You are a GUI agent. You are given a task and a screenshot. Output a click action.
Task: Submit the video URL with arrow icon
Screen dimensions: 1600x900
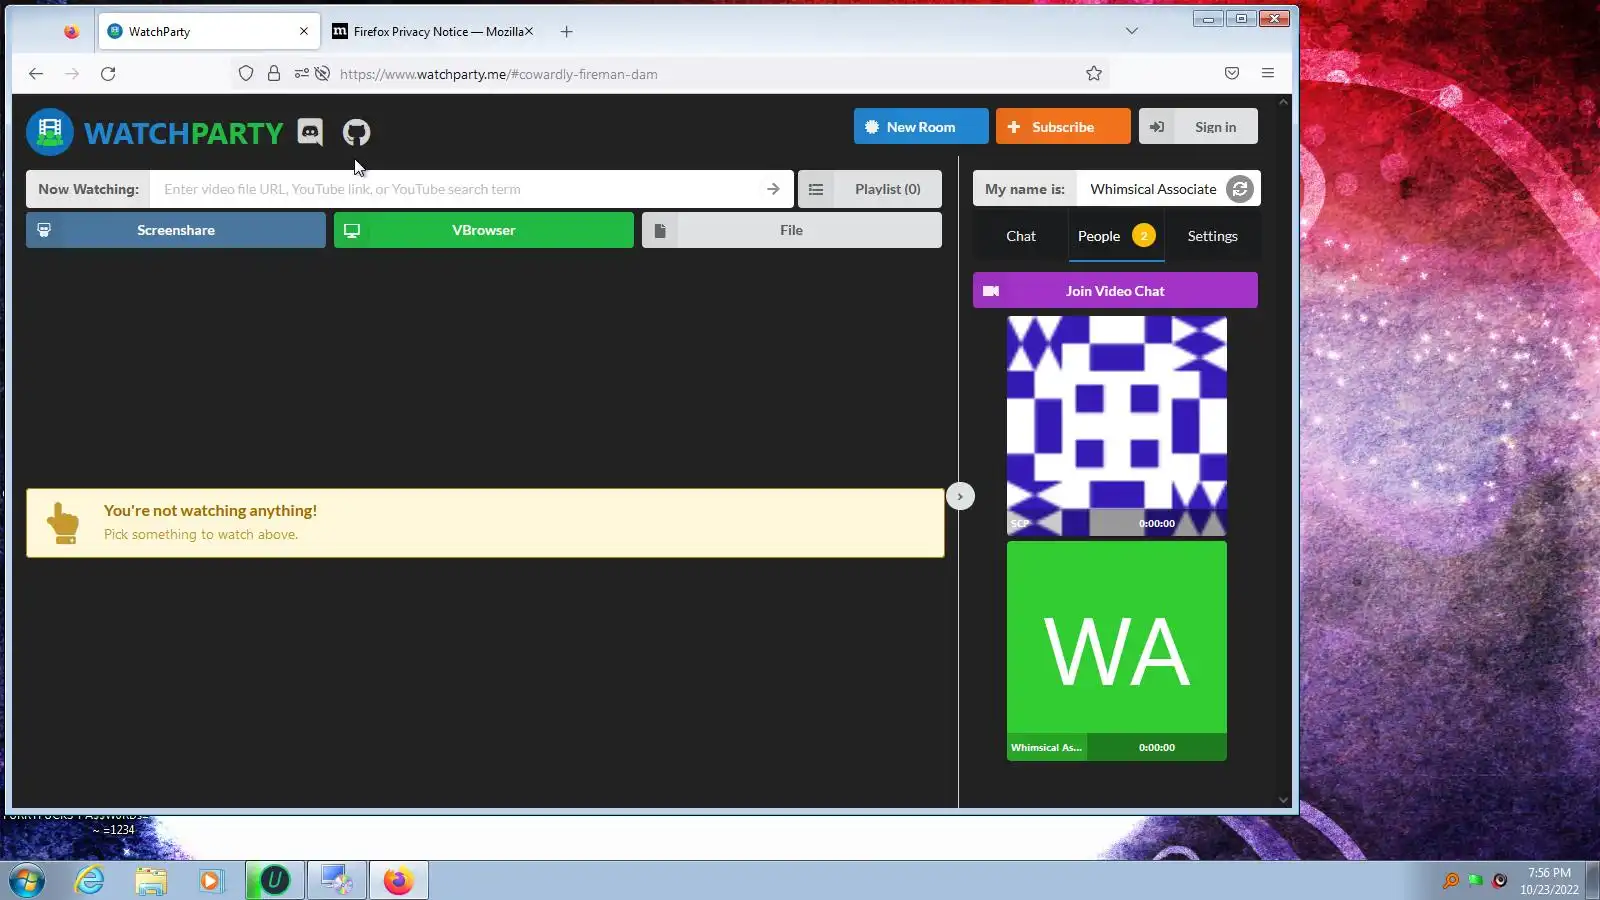pos(773,189)
